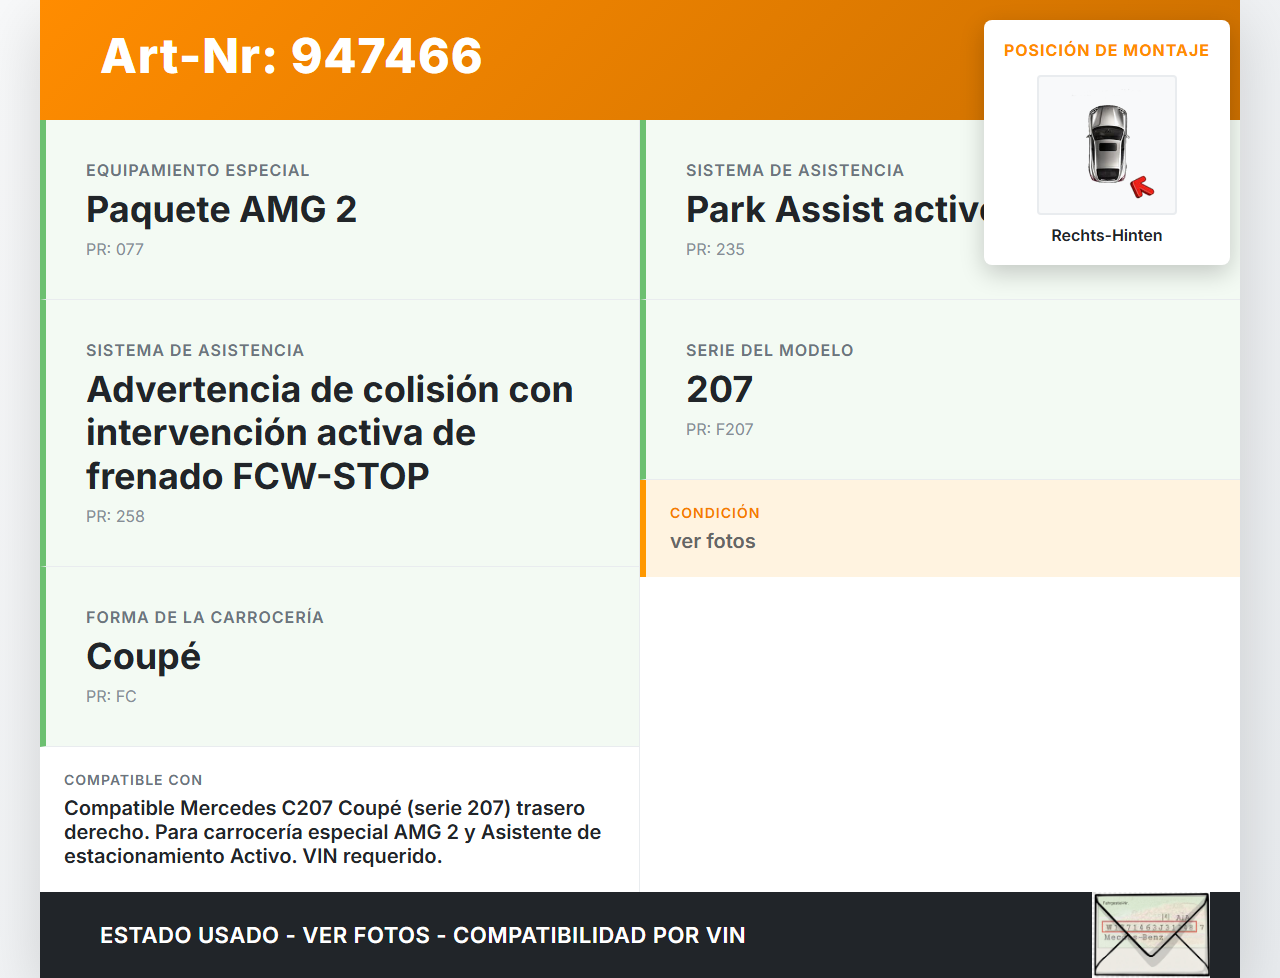Click the PR: FC code

click(111, 697)
